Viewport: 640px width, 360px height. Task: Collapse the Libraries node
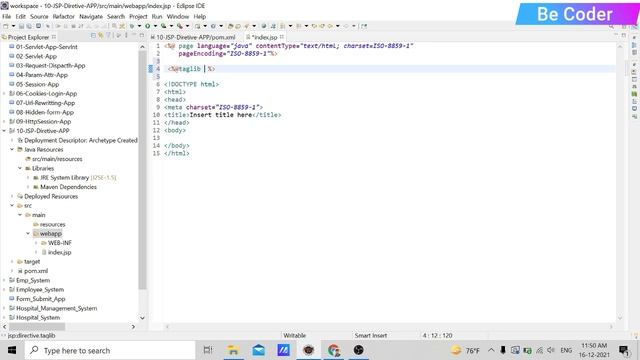click(x=20, y=169)
